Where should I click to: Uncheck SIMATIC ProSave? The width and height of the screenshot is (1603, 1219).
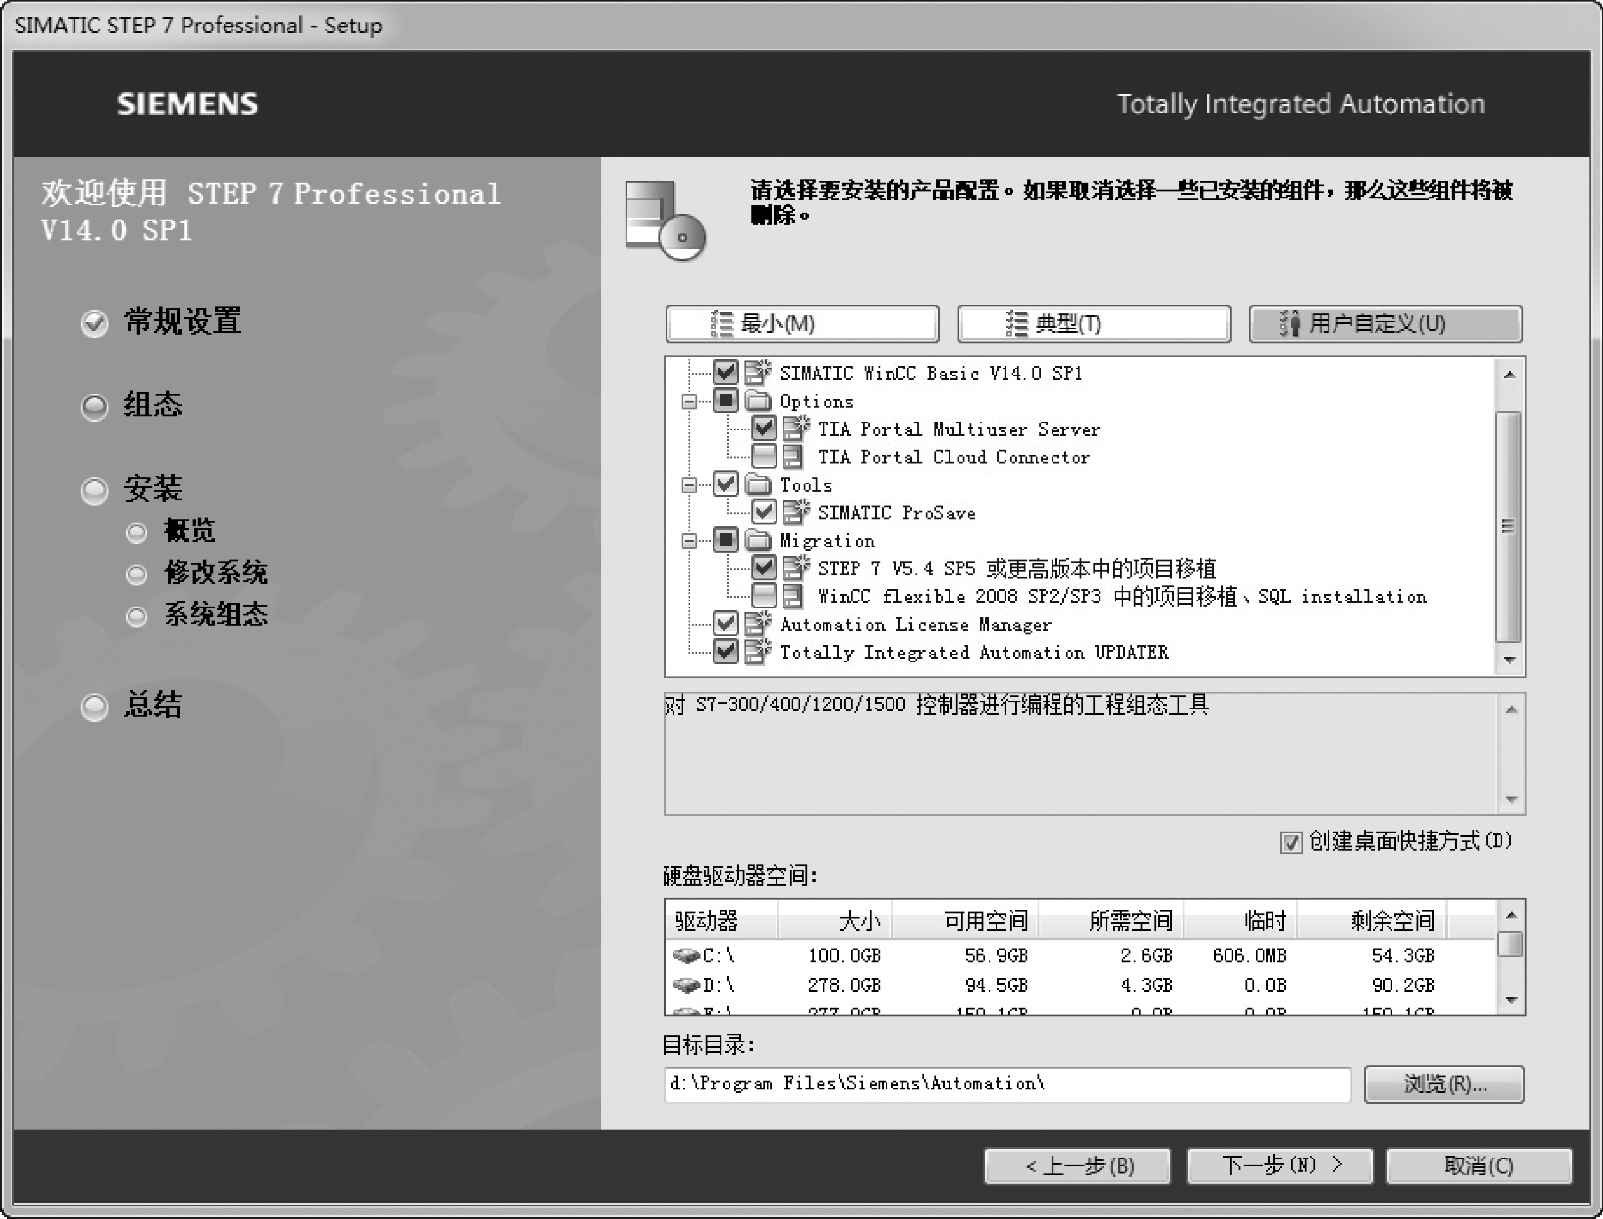tap(764, 512)
